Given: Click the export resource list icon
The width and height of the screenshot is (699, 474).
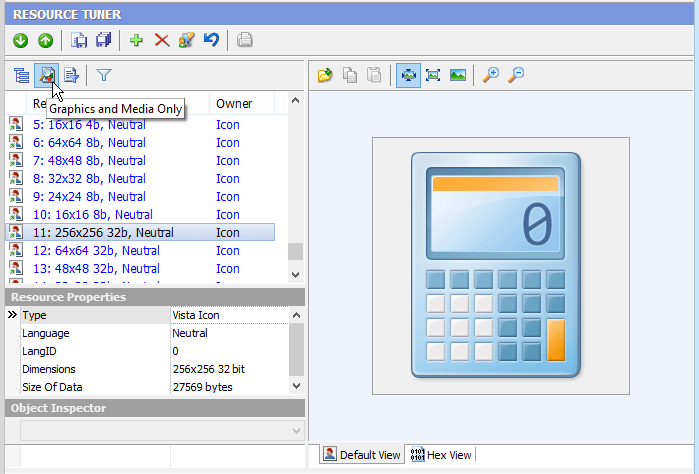Looking at the screenshot, I should pyautogui.click(x=71, y=75).
